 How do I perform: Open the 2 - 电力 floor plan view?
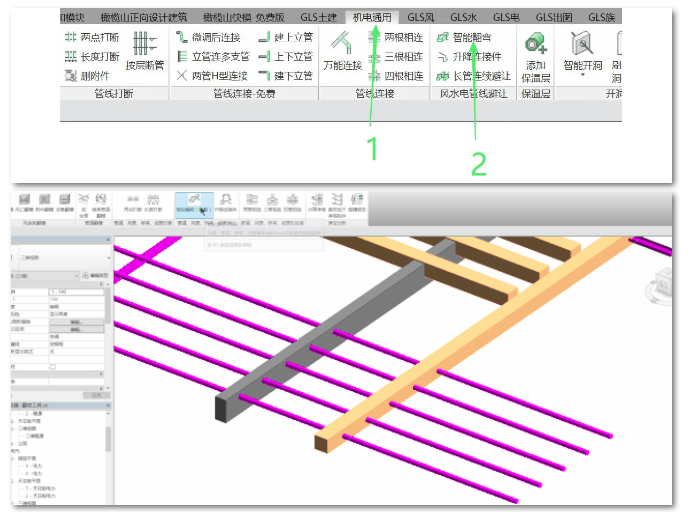pyautogui.click(x=34, y=473)
